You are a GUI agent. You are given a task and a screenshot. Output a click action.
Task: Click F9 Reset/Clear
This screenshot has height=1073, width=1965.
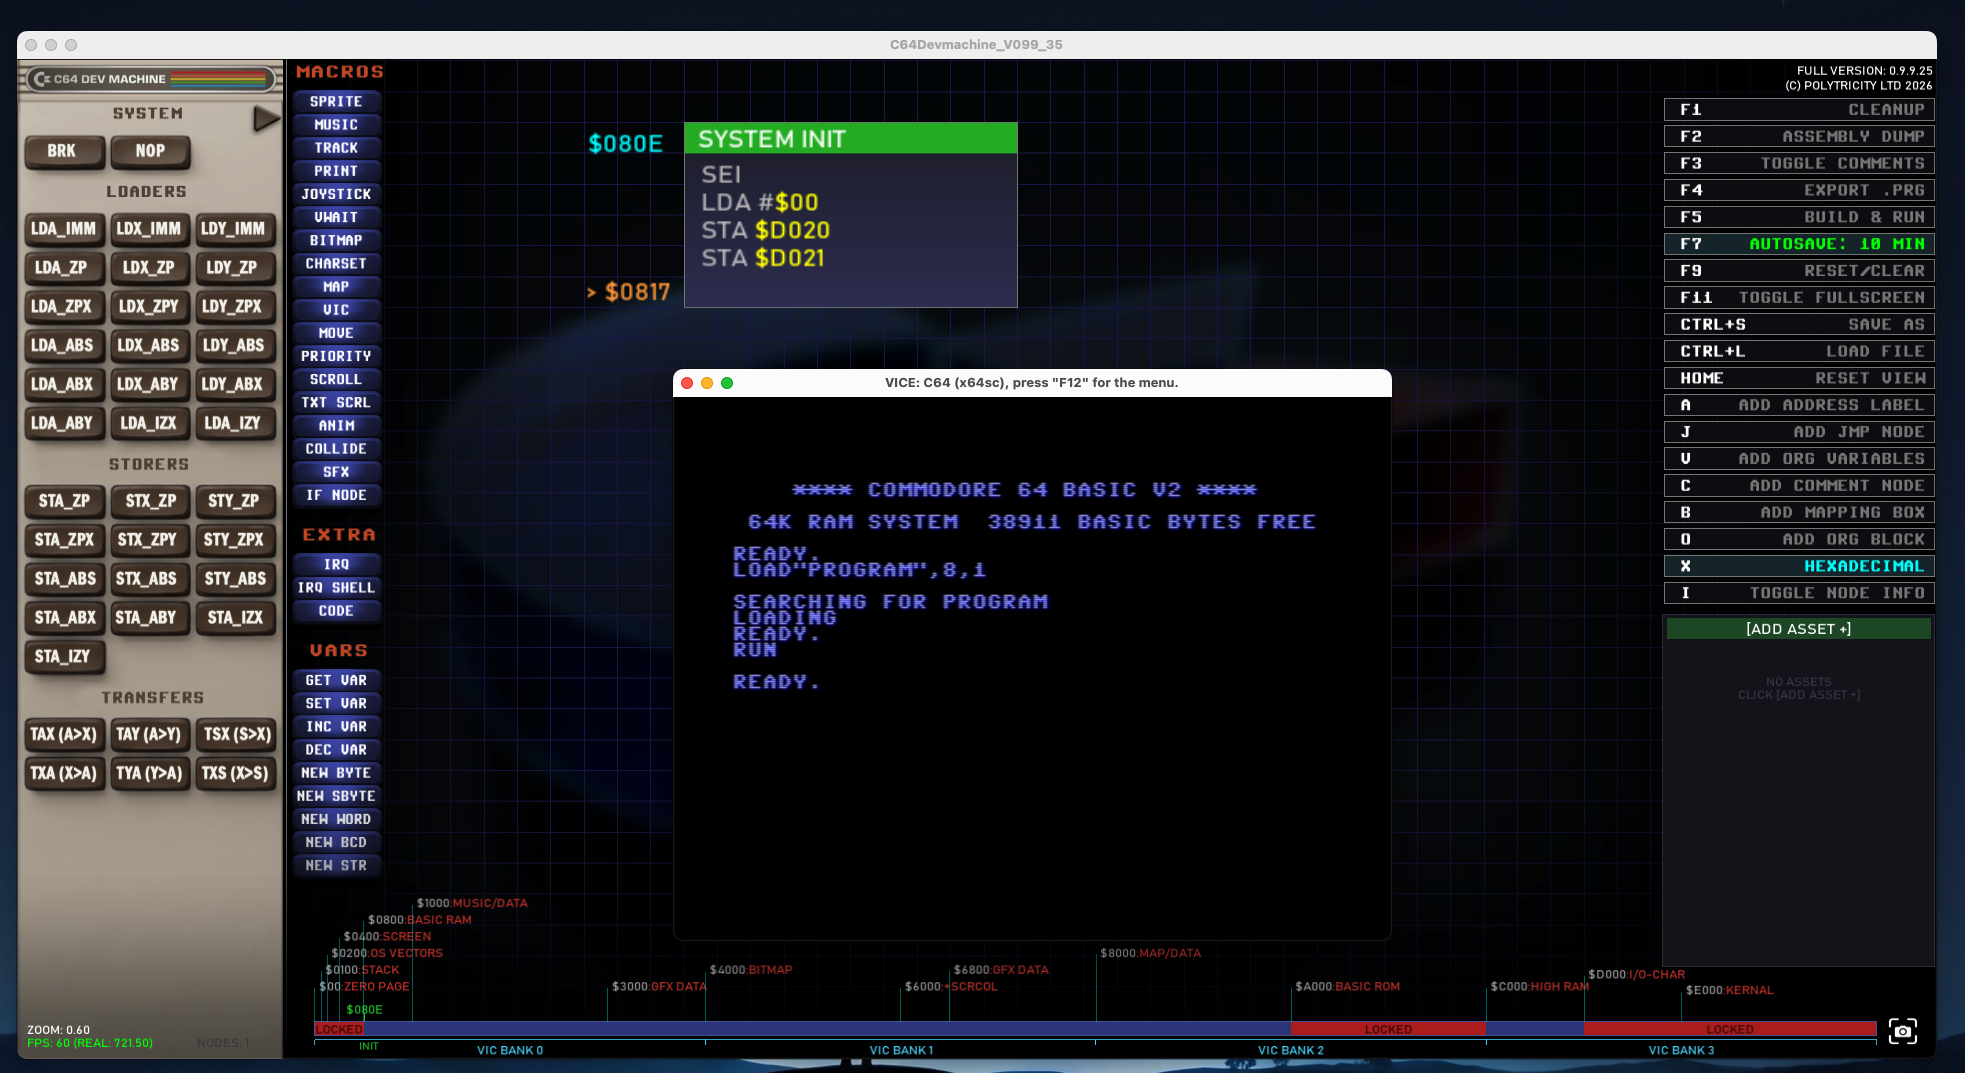click(1799, 271)
